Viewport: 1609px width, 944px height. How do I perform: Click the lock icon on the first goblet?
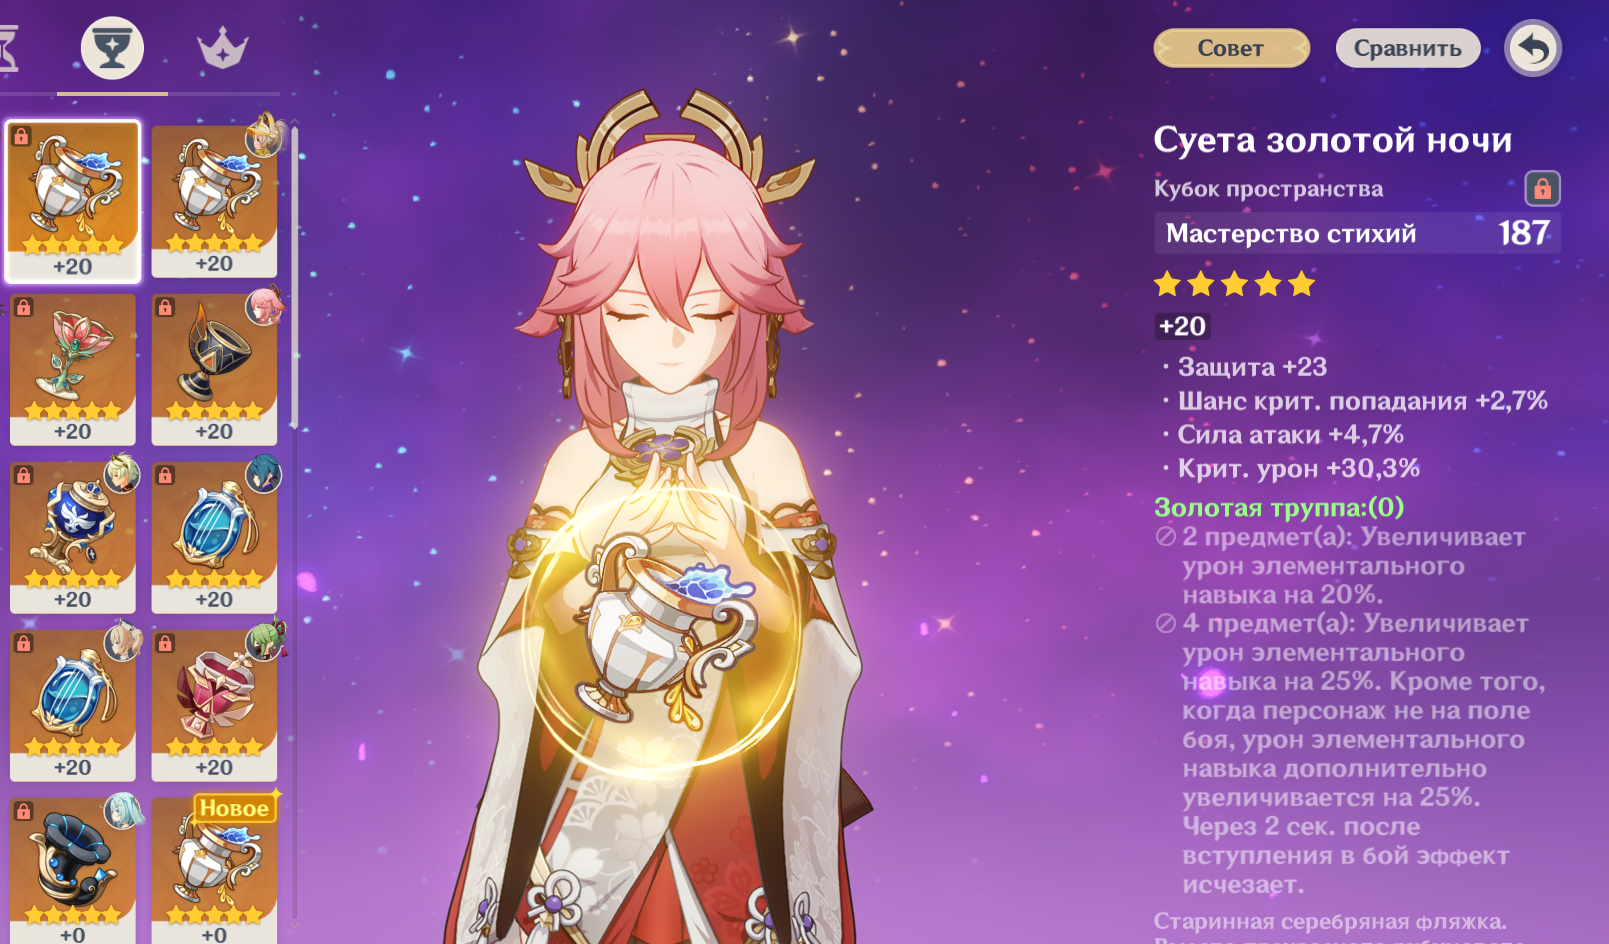(21, 136)
